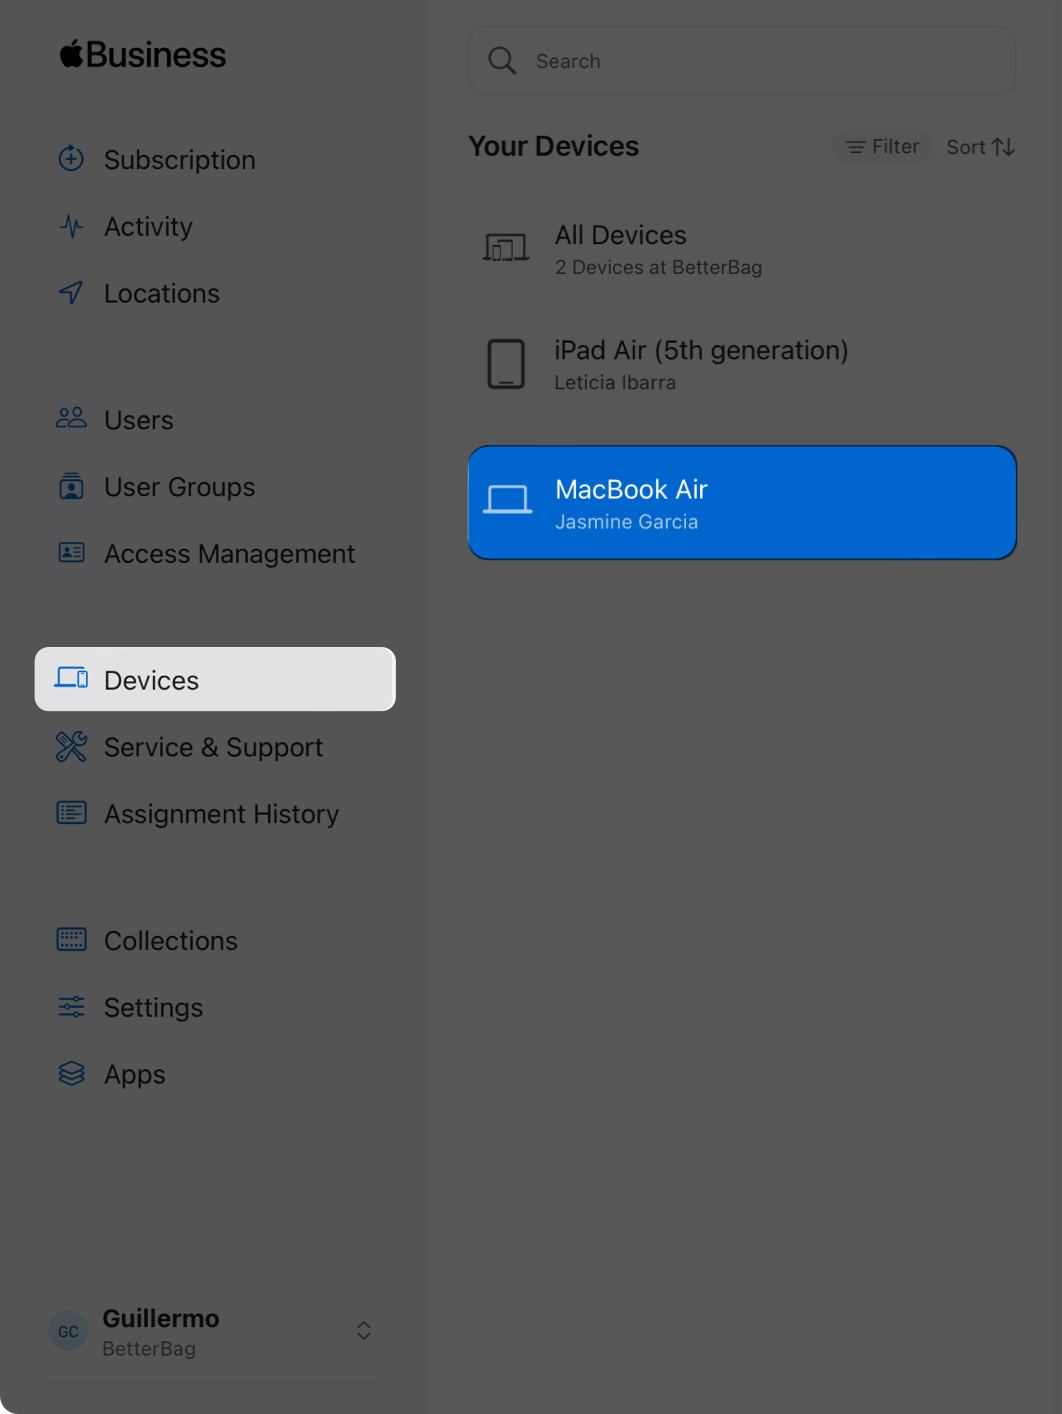Click into the Search field

tap(760, 61)
